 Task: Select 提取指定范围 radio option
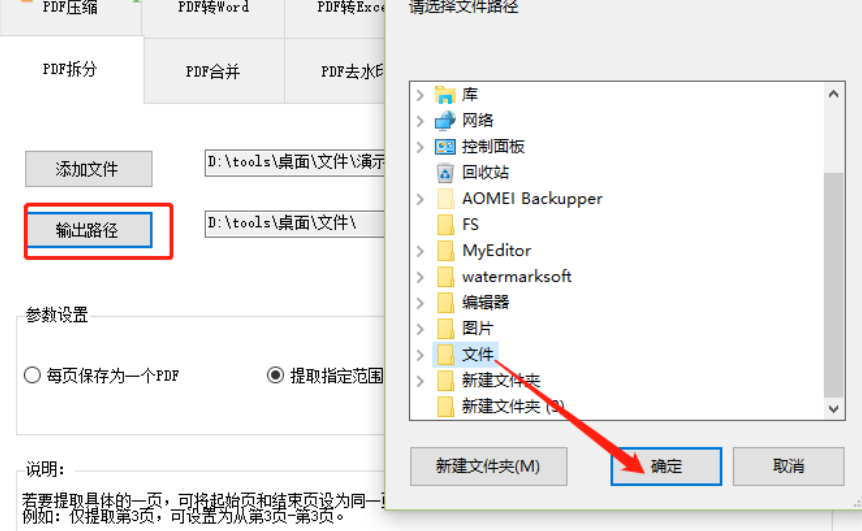[x=275, y=375]
